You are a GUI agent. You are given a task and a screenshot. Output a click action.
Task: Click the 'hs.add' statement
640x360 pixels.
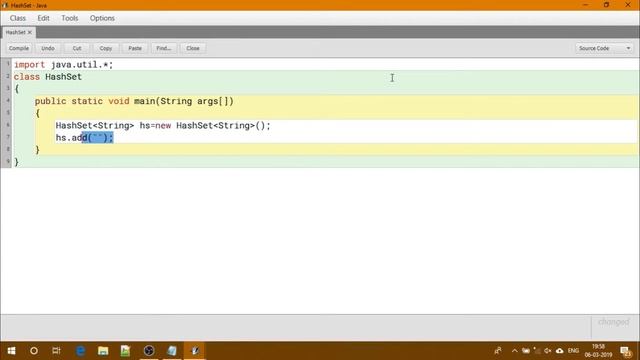tap(84, 138)
